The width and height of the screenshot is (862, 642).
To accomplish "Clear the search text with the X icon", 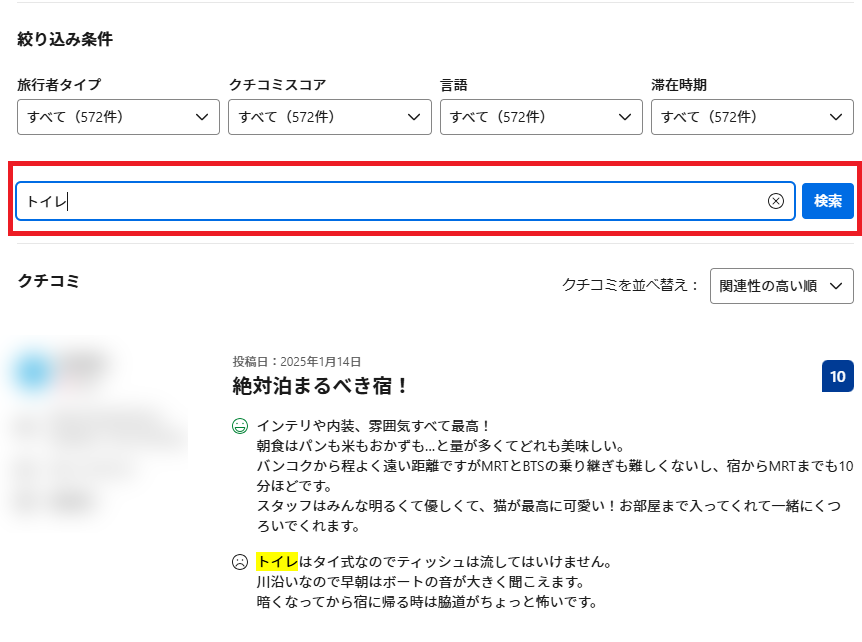I will coord(775,201).
